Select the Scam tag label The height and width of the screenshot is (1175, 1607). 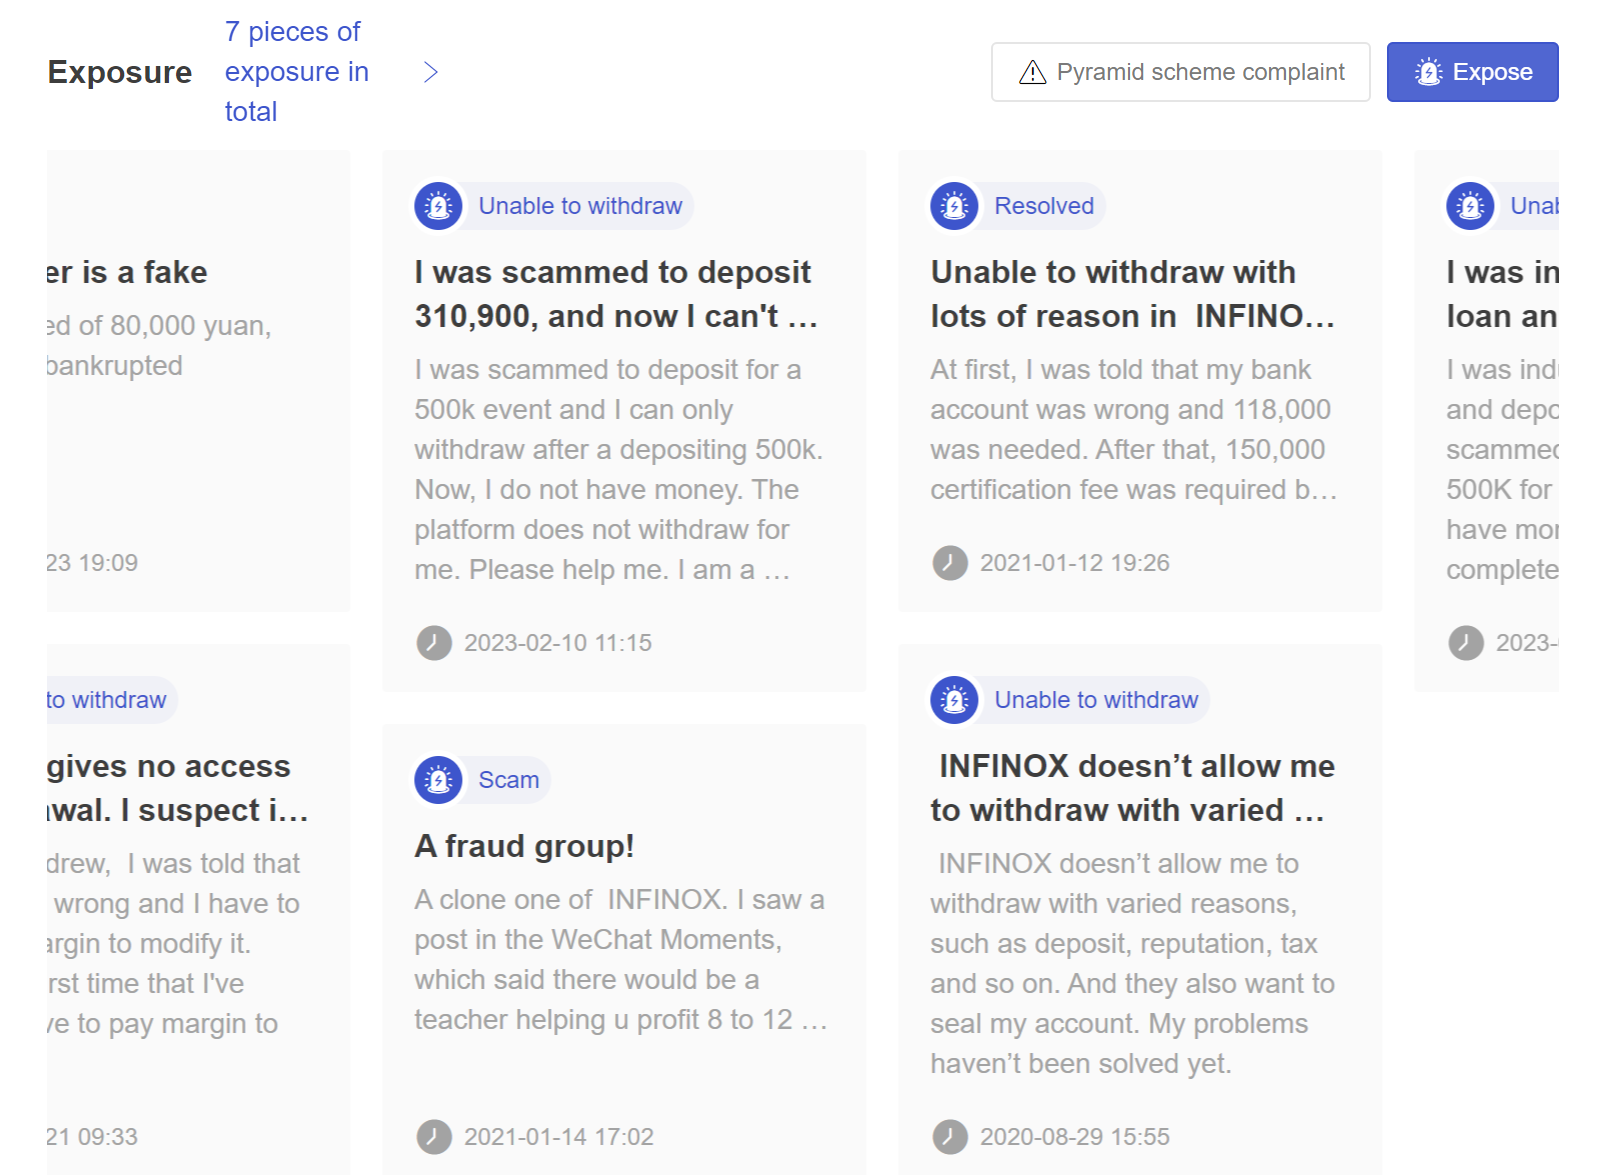pyautogui.click(x=508, y=780)
